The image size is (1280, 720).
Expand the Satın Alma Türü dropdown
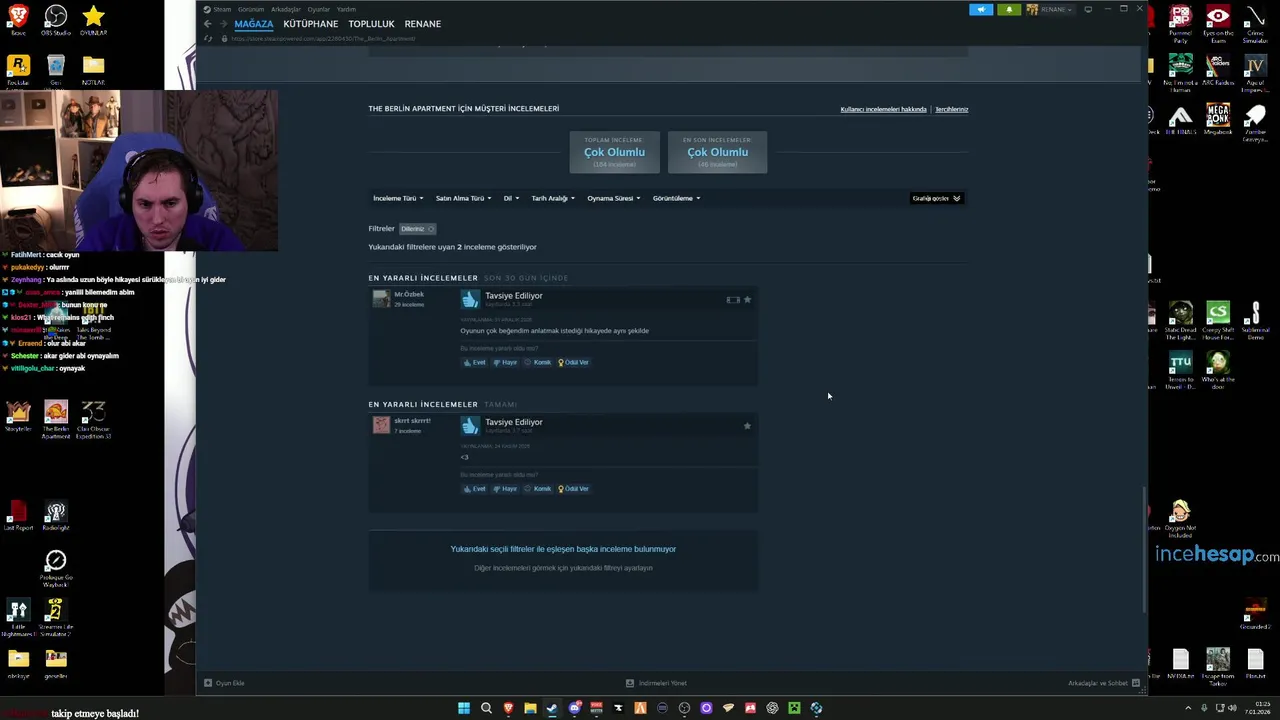pos(463,198)
